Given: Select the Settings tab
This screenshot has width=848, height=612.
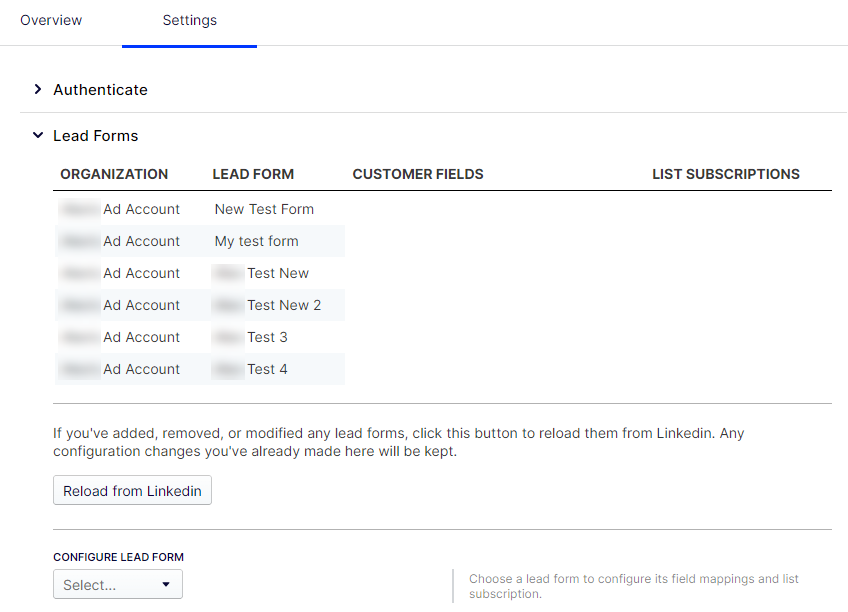Looking at the screenshot, I should pos(189,20).
